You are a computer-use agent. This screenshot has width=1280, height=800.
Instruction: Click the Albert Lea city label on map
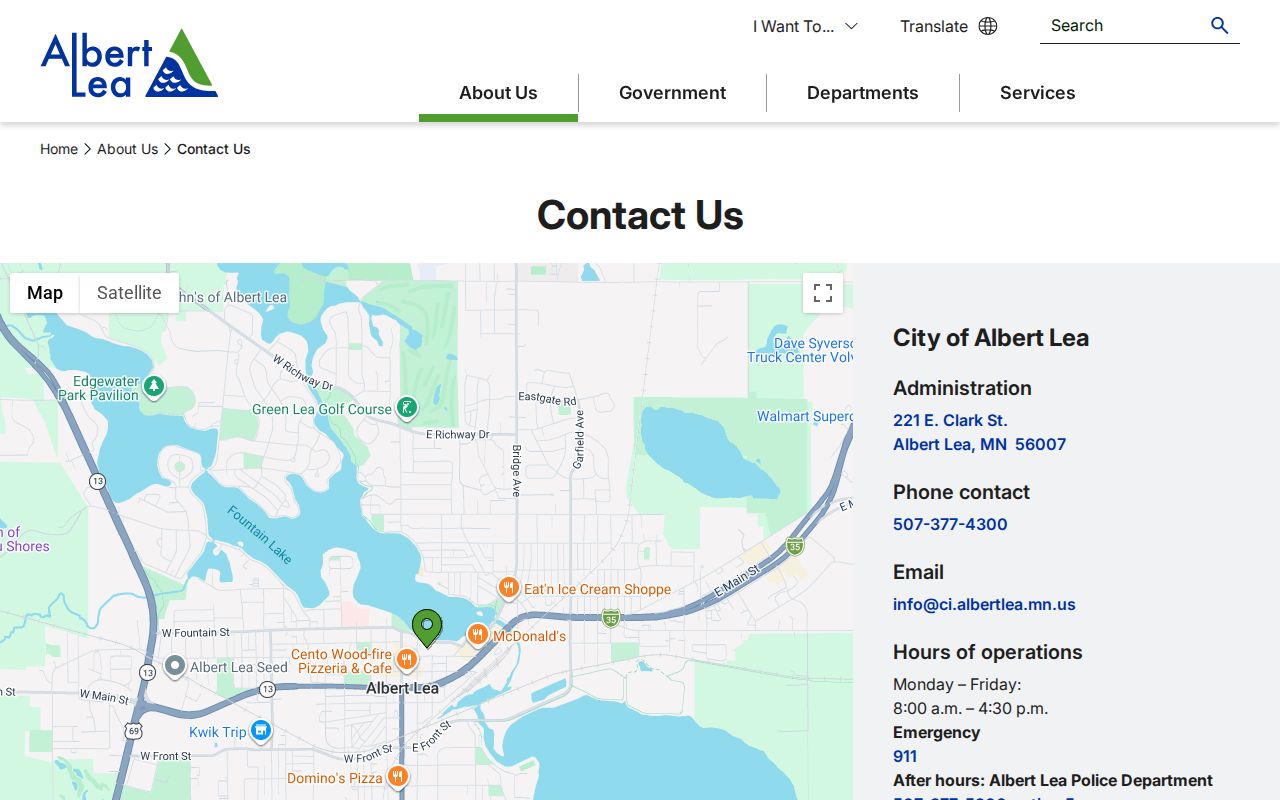click(402, 688)
